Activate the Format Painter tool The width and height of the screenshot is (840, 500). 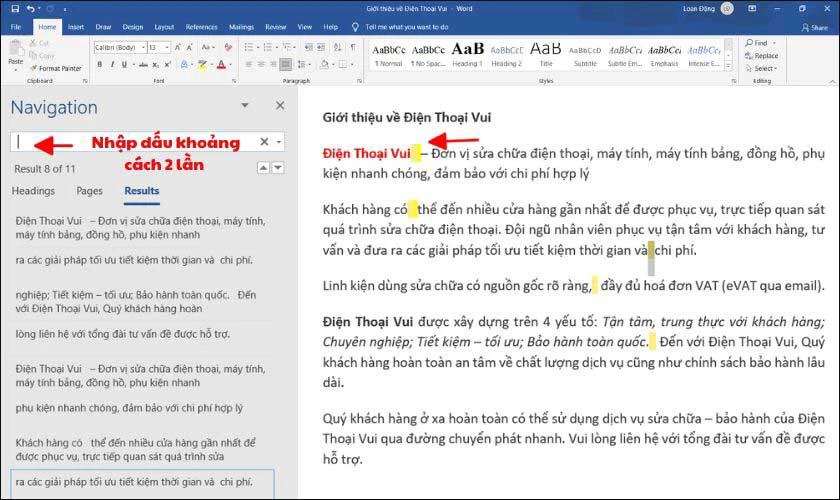tap(56, 68)
